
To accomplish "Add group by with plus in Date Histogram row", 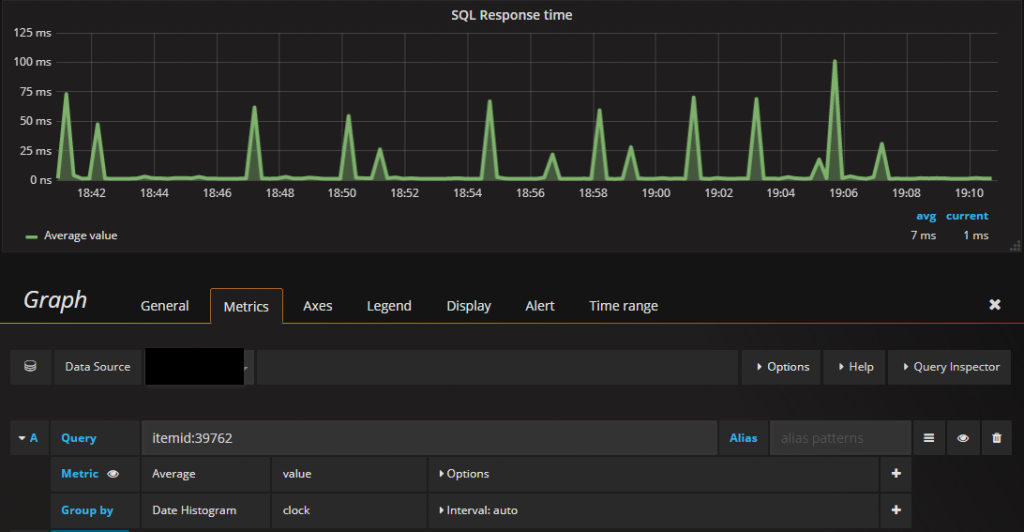I will coord(896,510).
